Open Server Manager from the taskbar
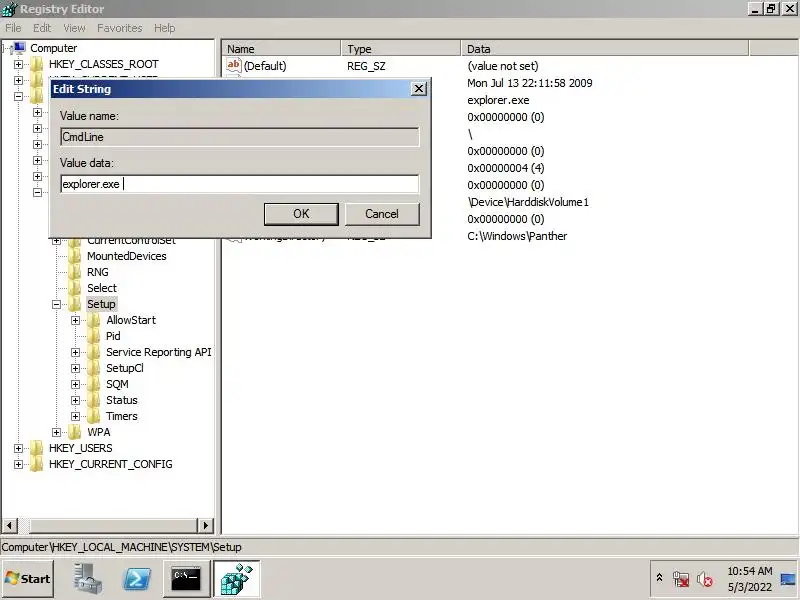The image size is (800, 600). [x=87, y=579]
